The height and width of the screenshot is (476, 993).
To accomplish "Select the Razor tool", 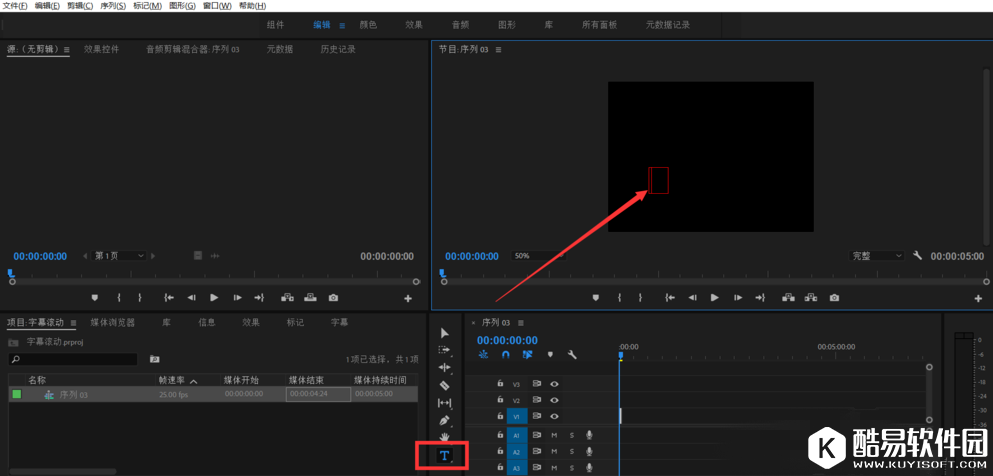I will tap(445, 385).
